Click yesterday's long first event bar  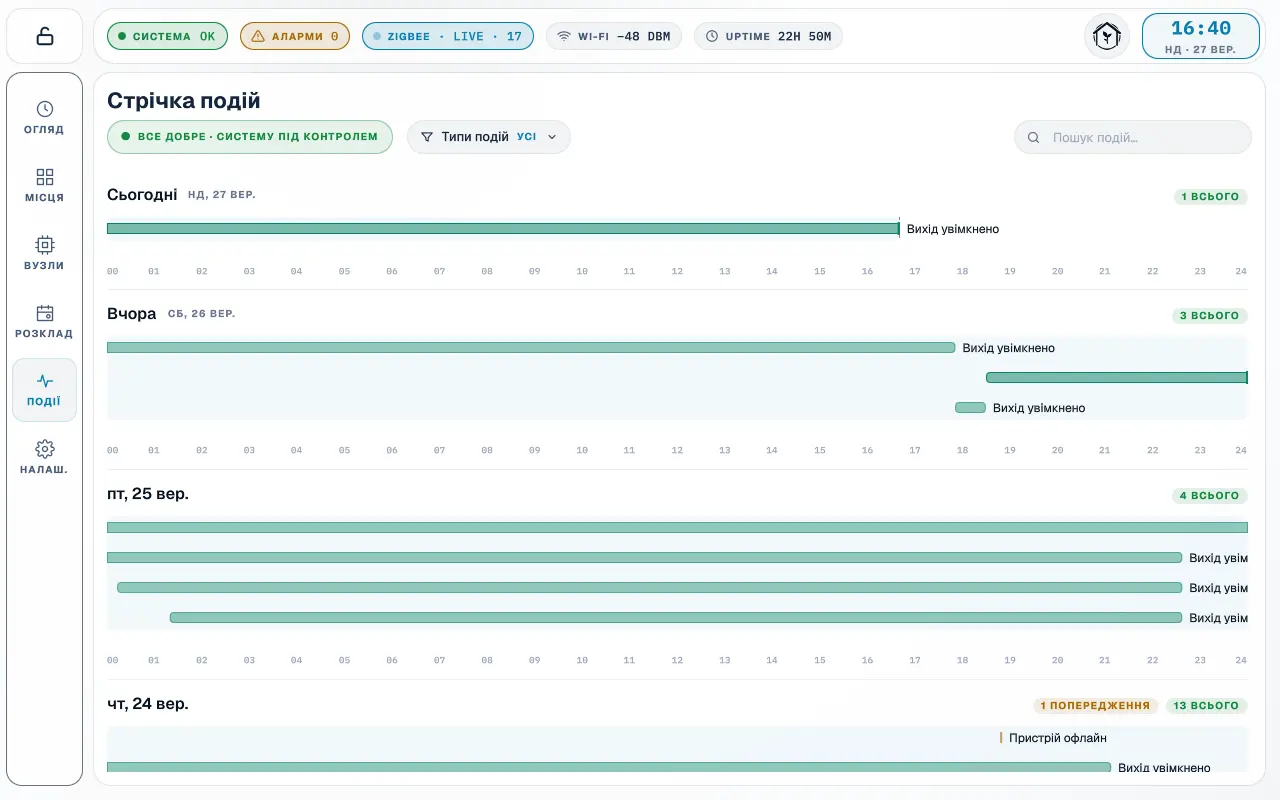531,348
